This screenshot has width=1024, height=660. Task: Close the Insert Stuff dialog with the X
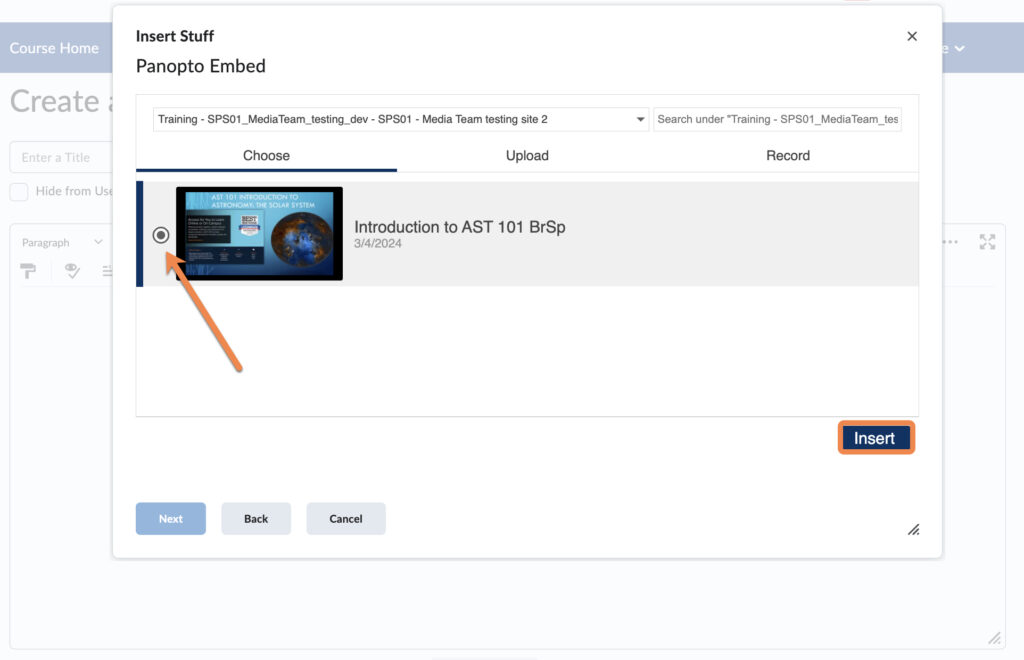tap(911, 35)
